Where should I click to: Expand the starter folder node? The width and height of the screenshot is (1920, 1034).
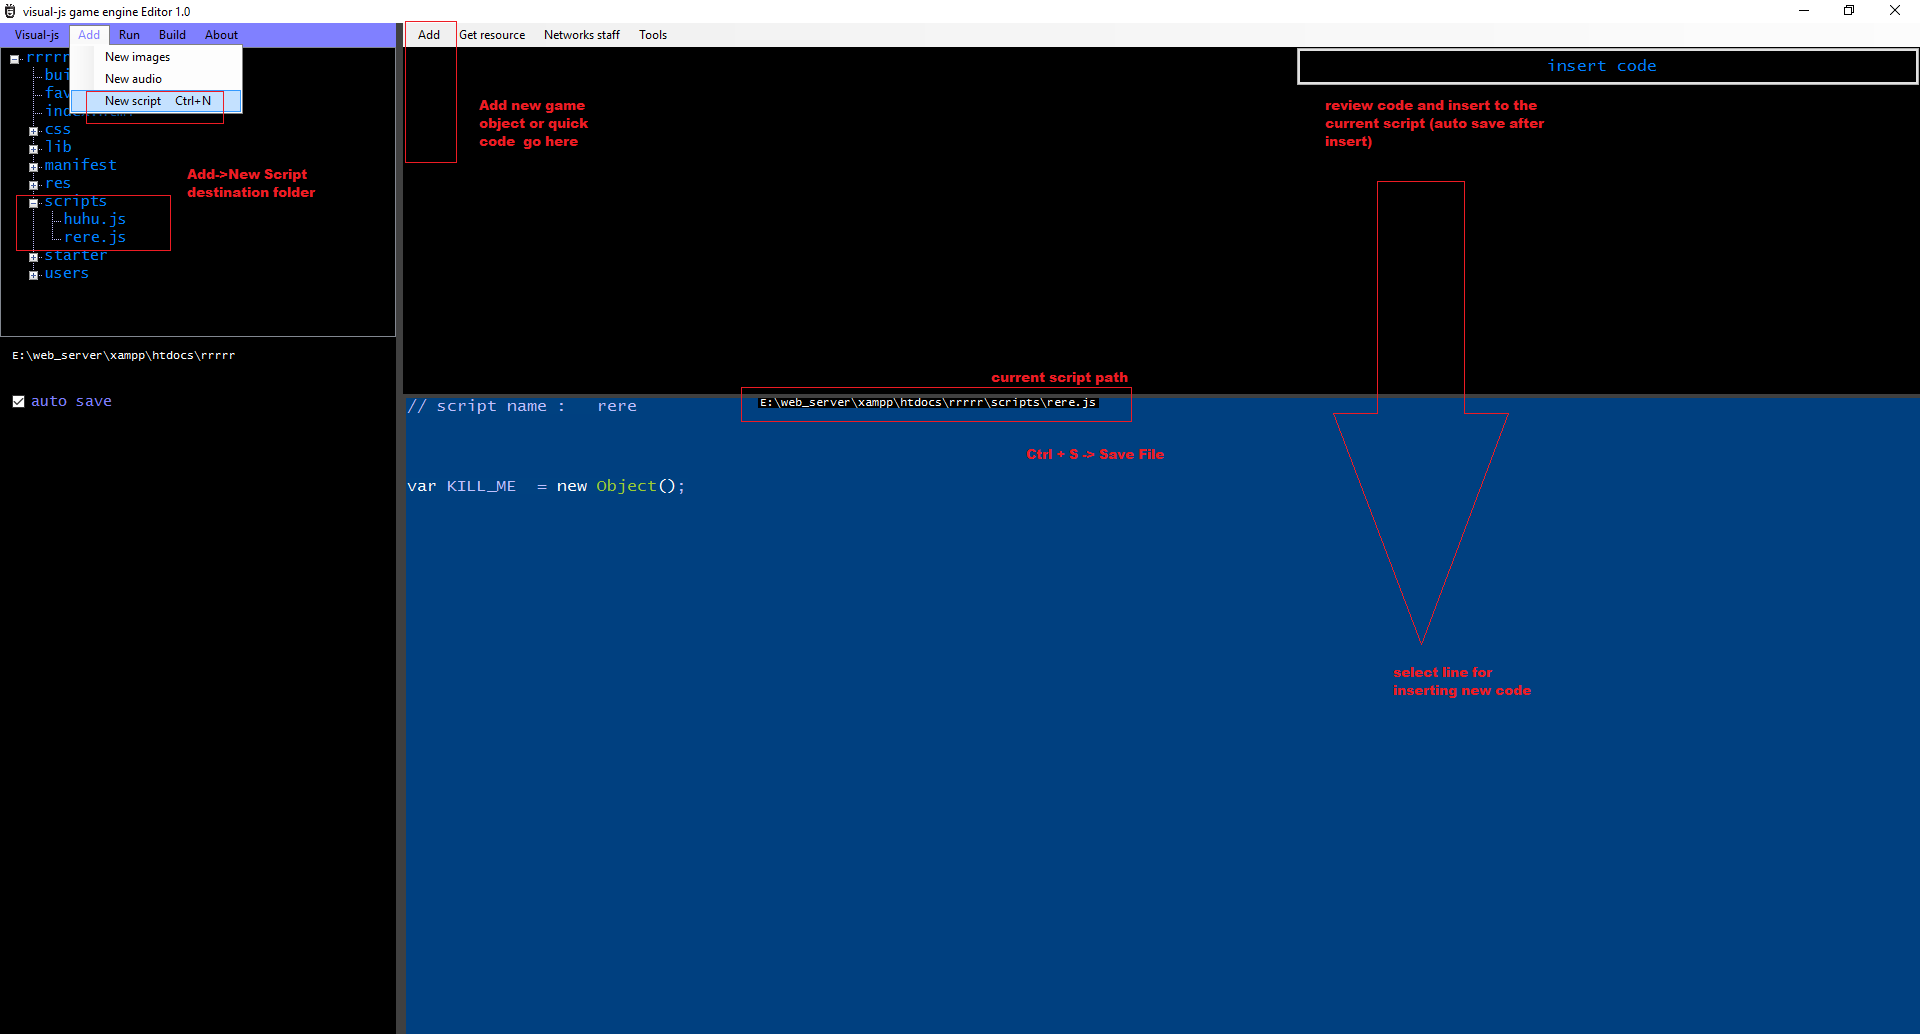(34, 257)
